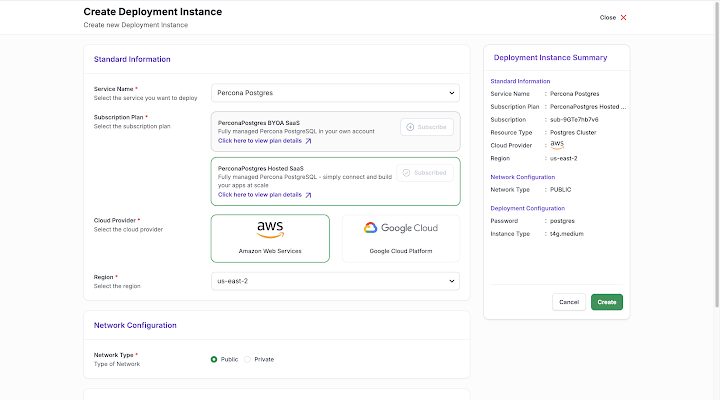Image resolution: width=720 pixels, height=400 pixels.
Task: Open the Service Name dropdown
Action: pyautogui.click(x=335, y=93)
